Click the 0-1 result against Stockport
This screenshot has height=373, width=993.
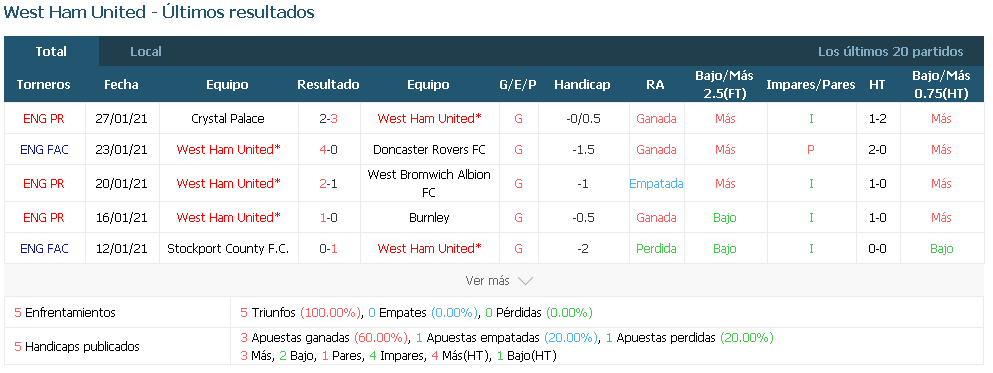328,249
